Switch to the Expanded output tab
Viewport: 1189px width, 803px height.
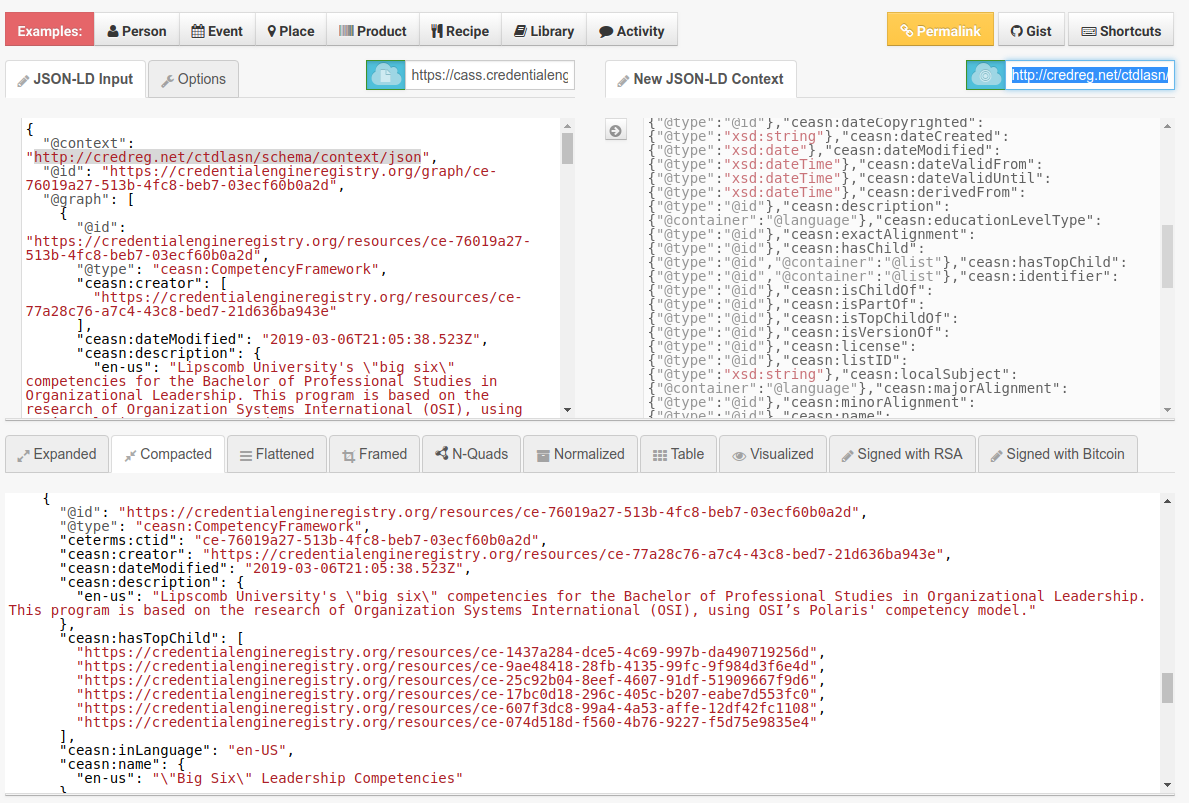pos(57,453)
